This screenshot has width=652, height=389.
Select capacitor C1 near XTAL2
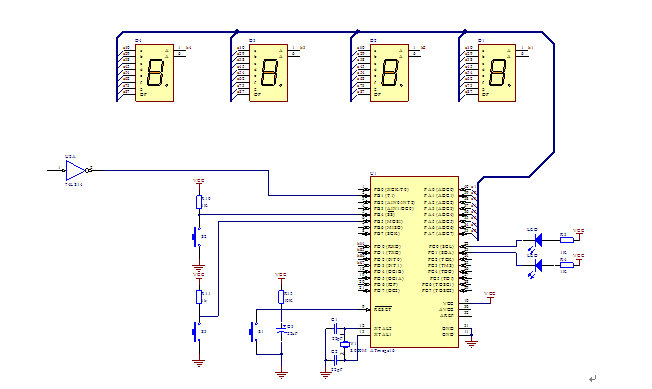click(336, 329)
